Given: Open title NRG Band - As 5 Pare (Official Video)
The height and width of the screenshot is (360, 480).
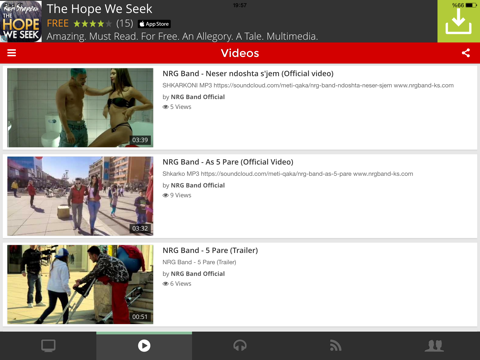Looking at the screenshot, I should point(228,162).
